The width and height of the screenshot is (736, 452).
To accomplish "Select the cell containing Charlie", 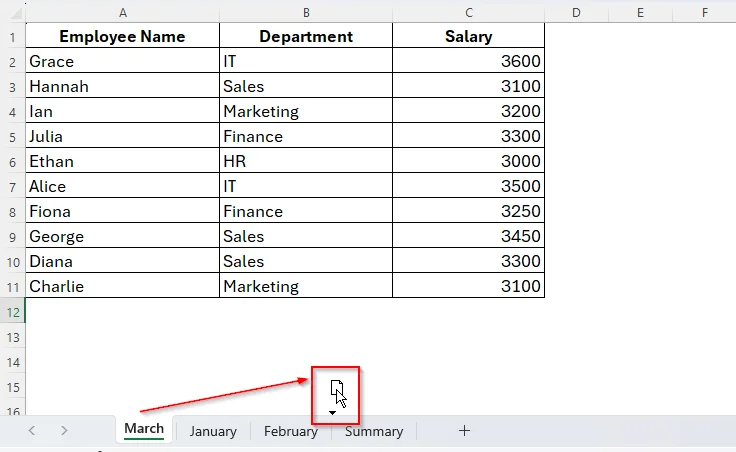I will point(123,286).
